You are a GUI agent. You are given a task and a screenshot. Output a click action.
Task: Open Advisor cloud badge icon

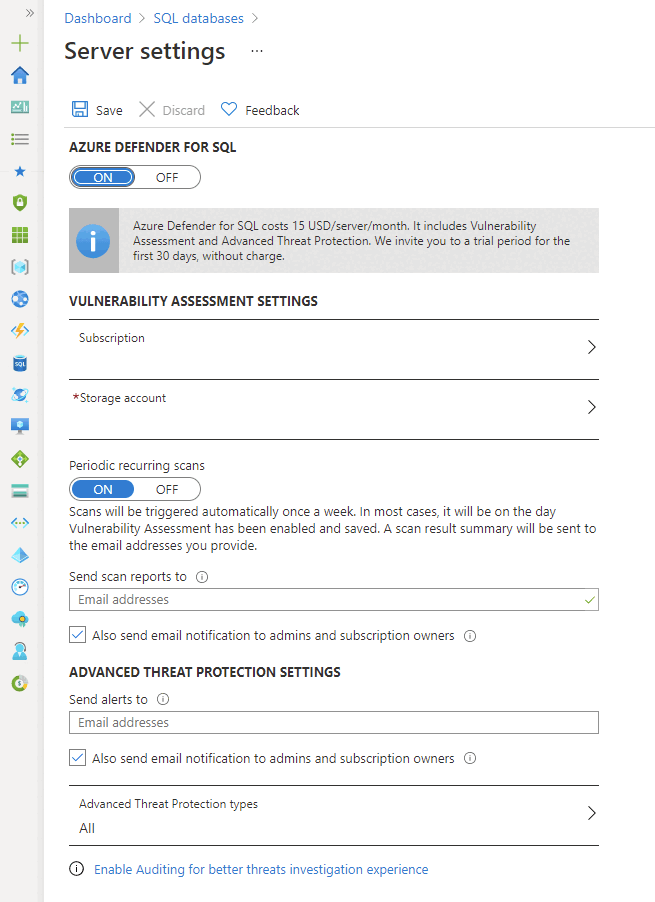(x=20, y=619)
